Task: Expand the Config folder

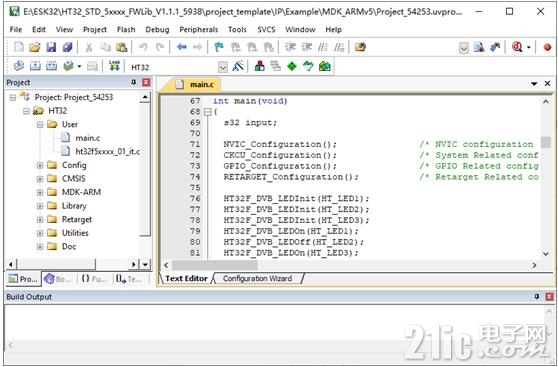Action: [x=40, y=165]
